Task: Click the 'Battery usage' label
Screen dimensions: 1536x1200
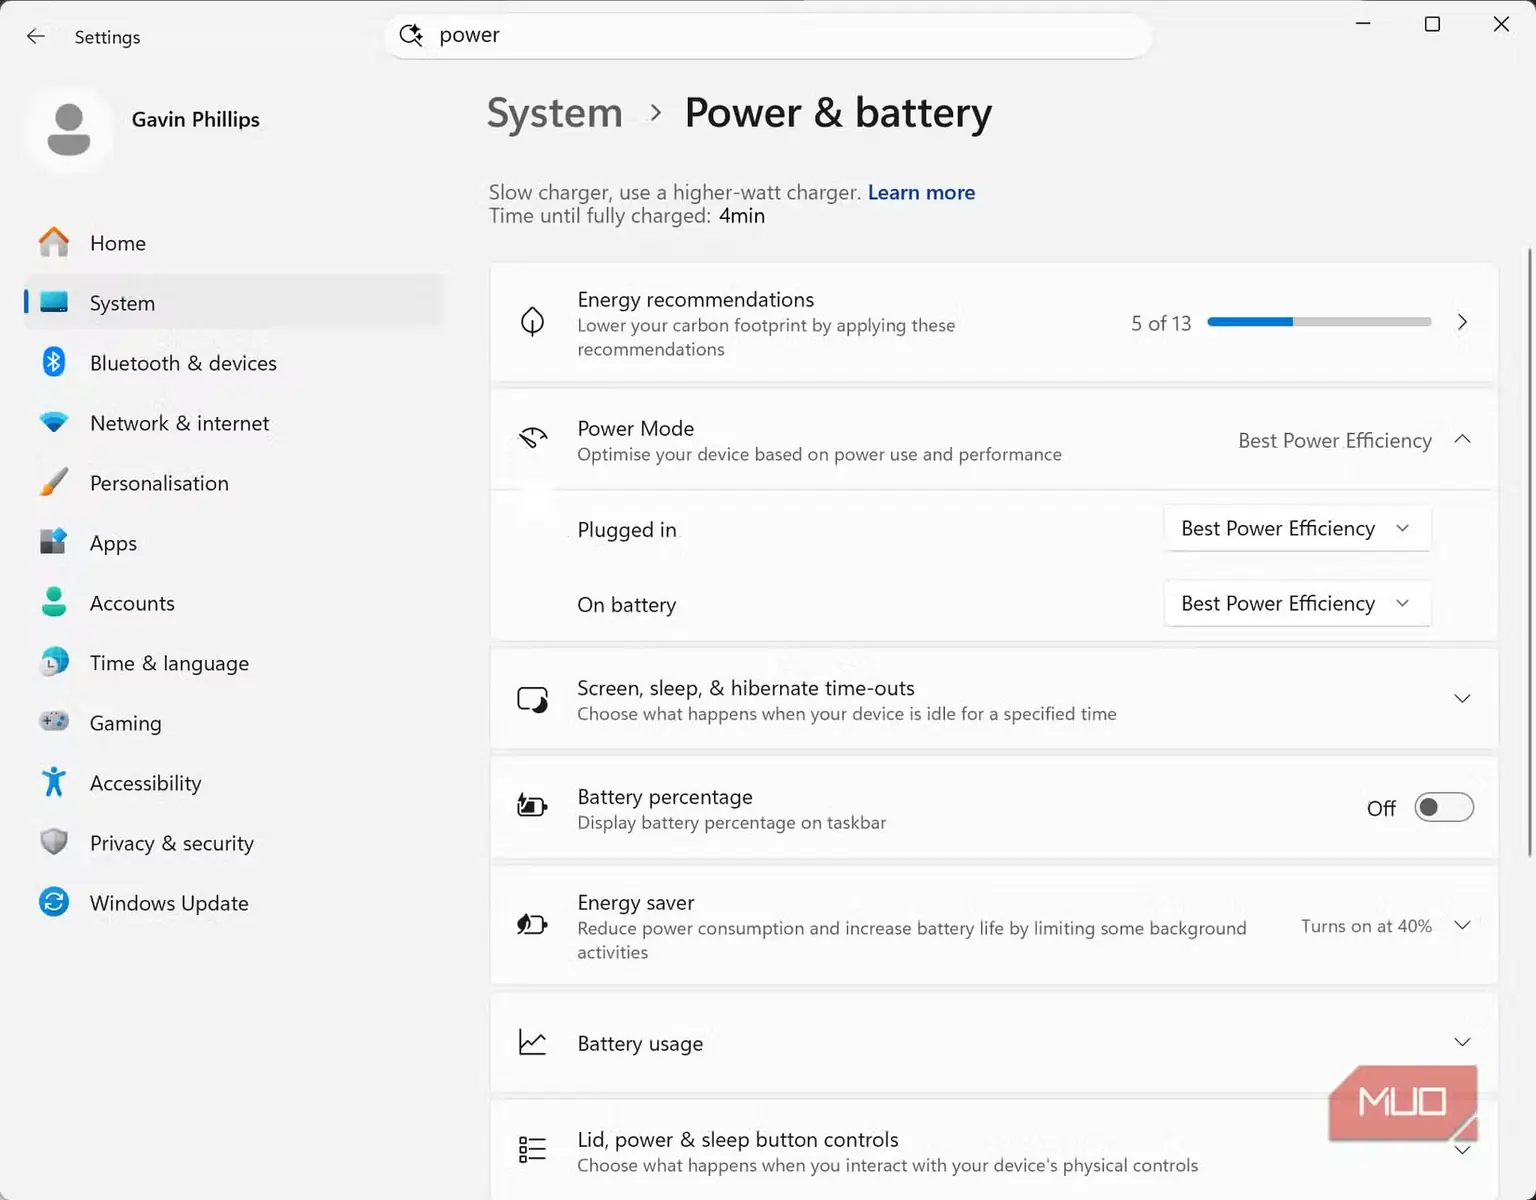Action: click(x=640, y=1044)
